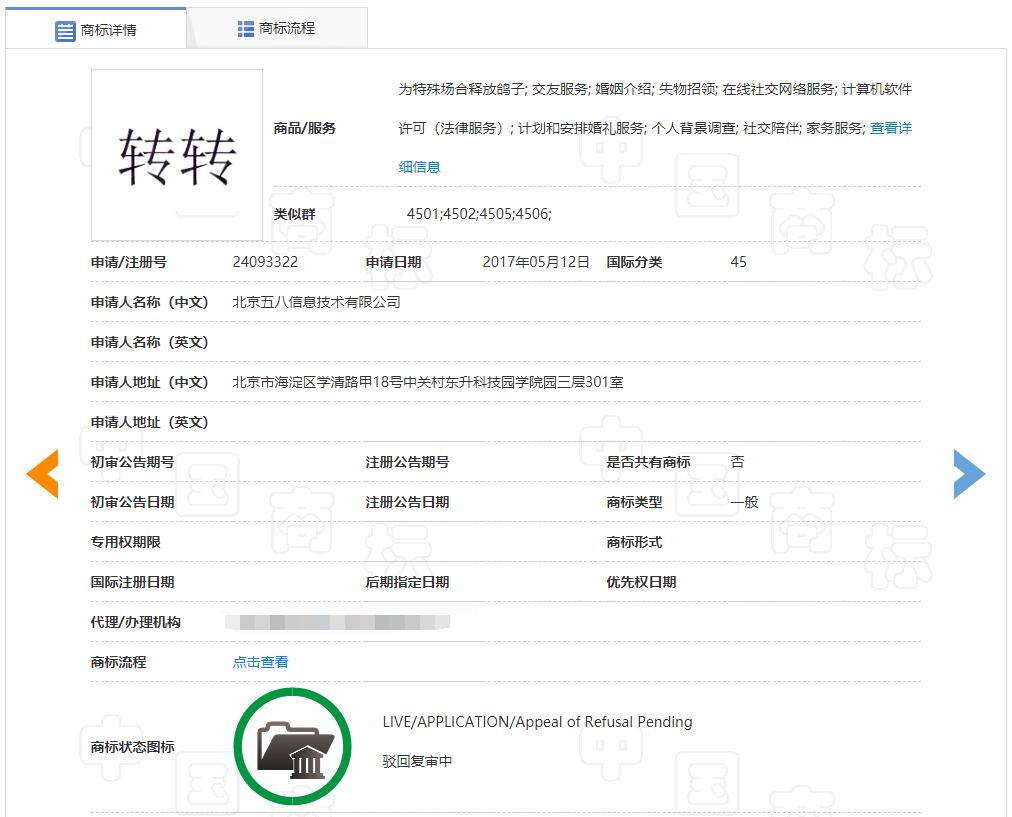The height and width of the screenshot is (817, 1012).
Task: Click the grid icon beside 商标流程
Action: [245, 29]
